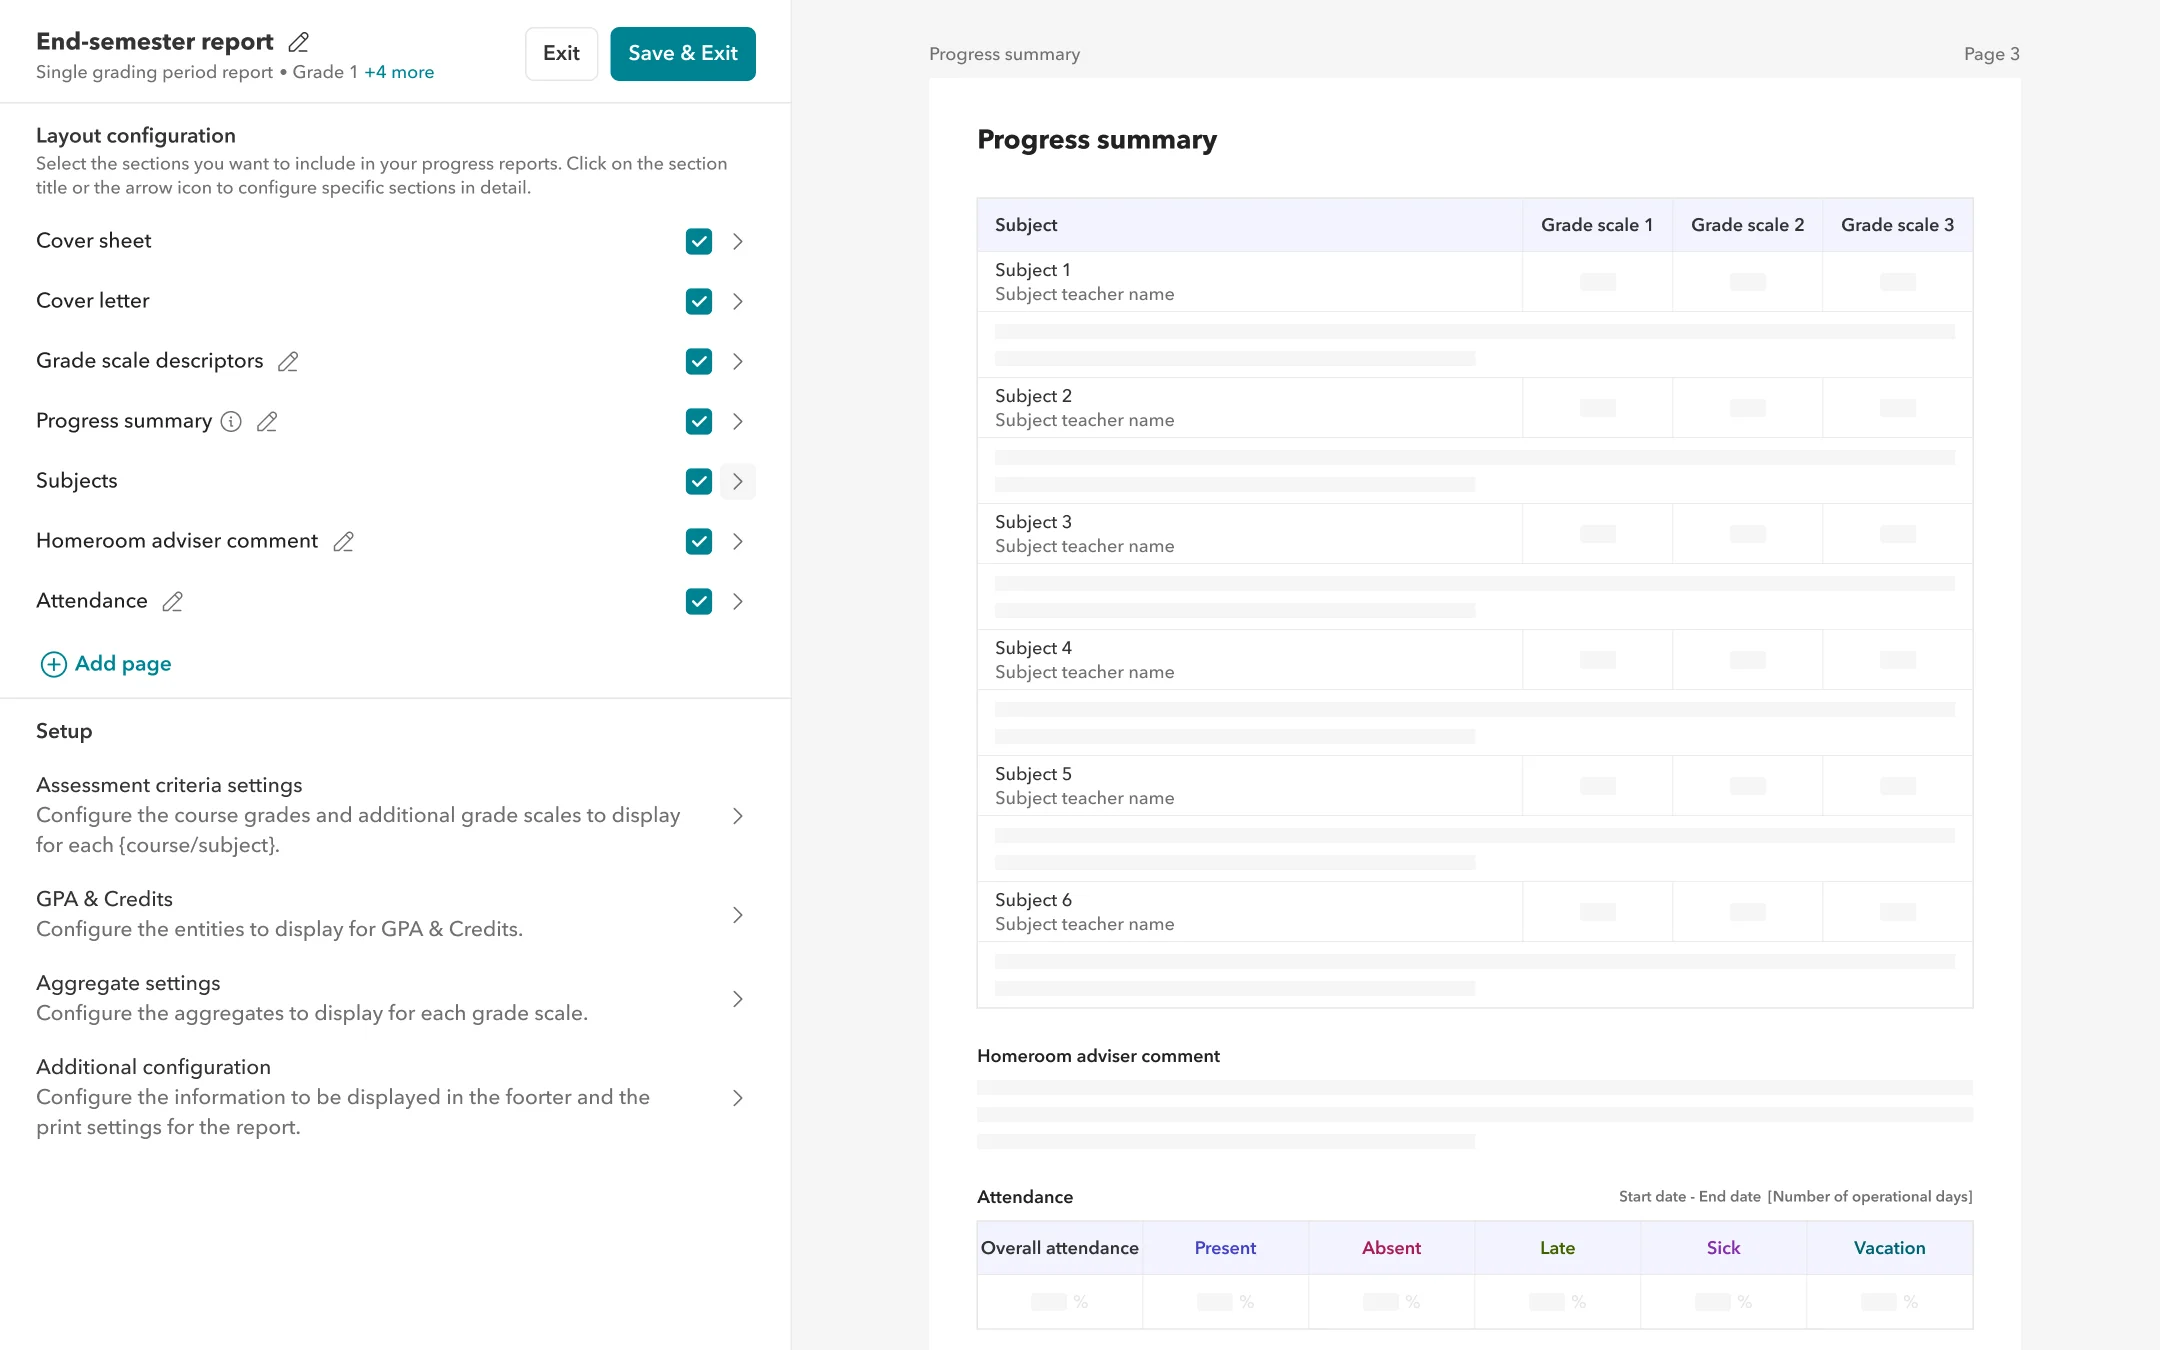Show the +4 more grades link
This screenshot has width=2160, height=1350.
coord(399,72)
